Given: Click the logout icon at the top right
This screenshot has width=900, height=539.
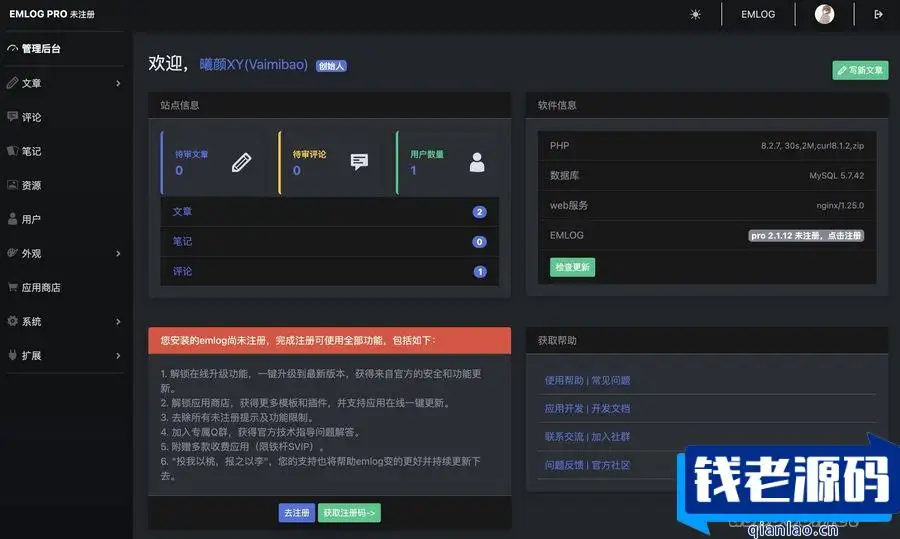Looking at the screenshot, I should (x=878, y=14).
